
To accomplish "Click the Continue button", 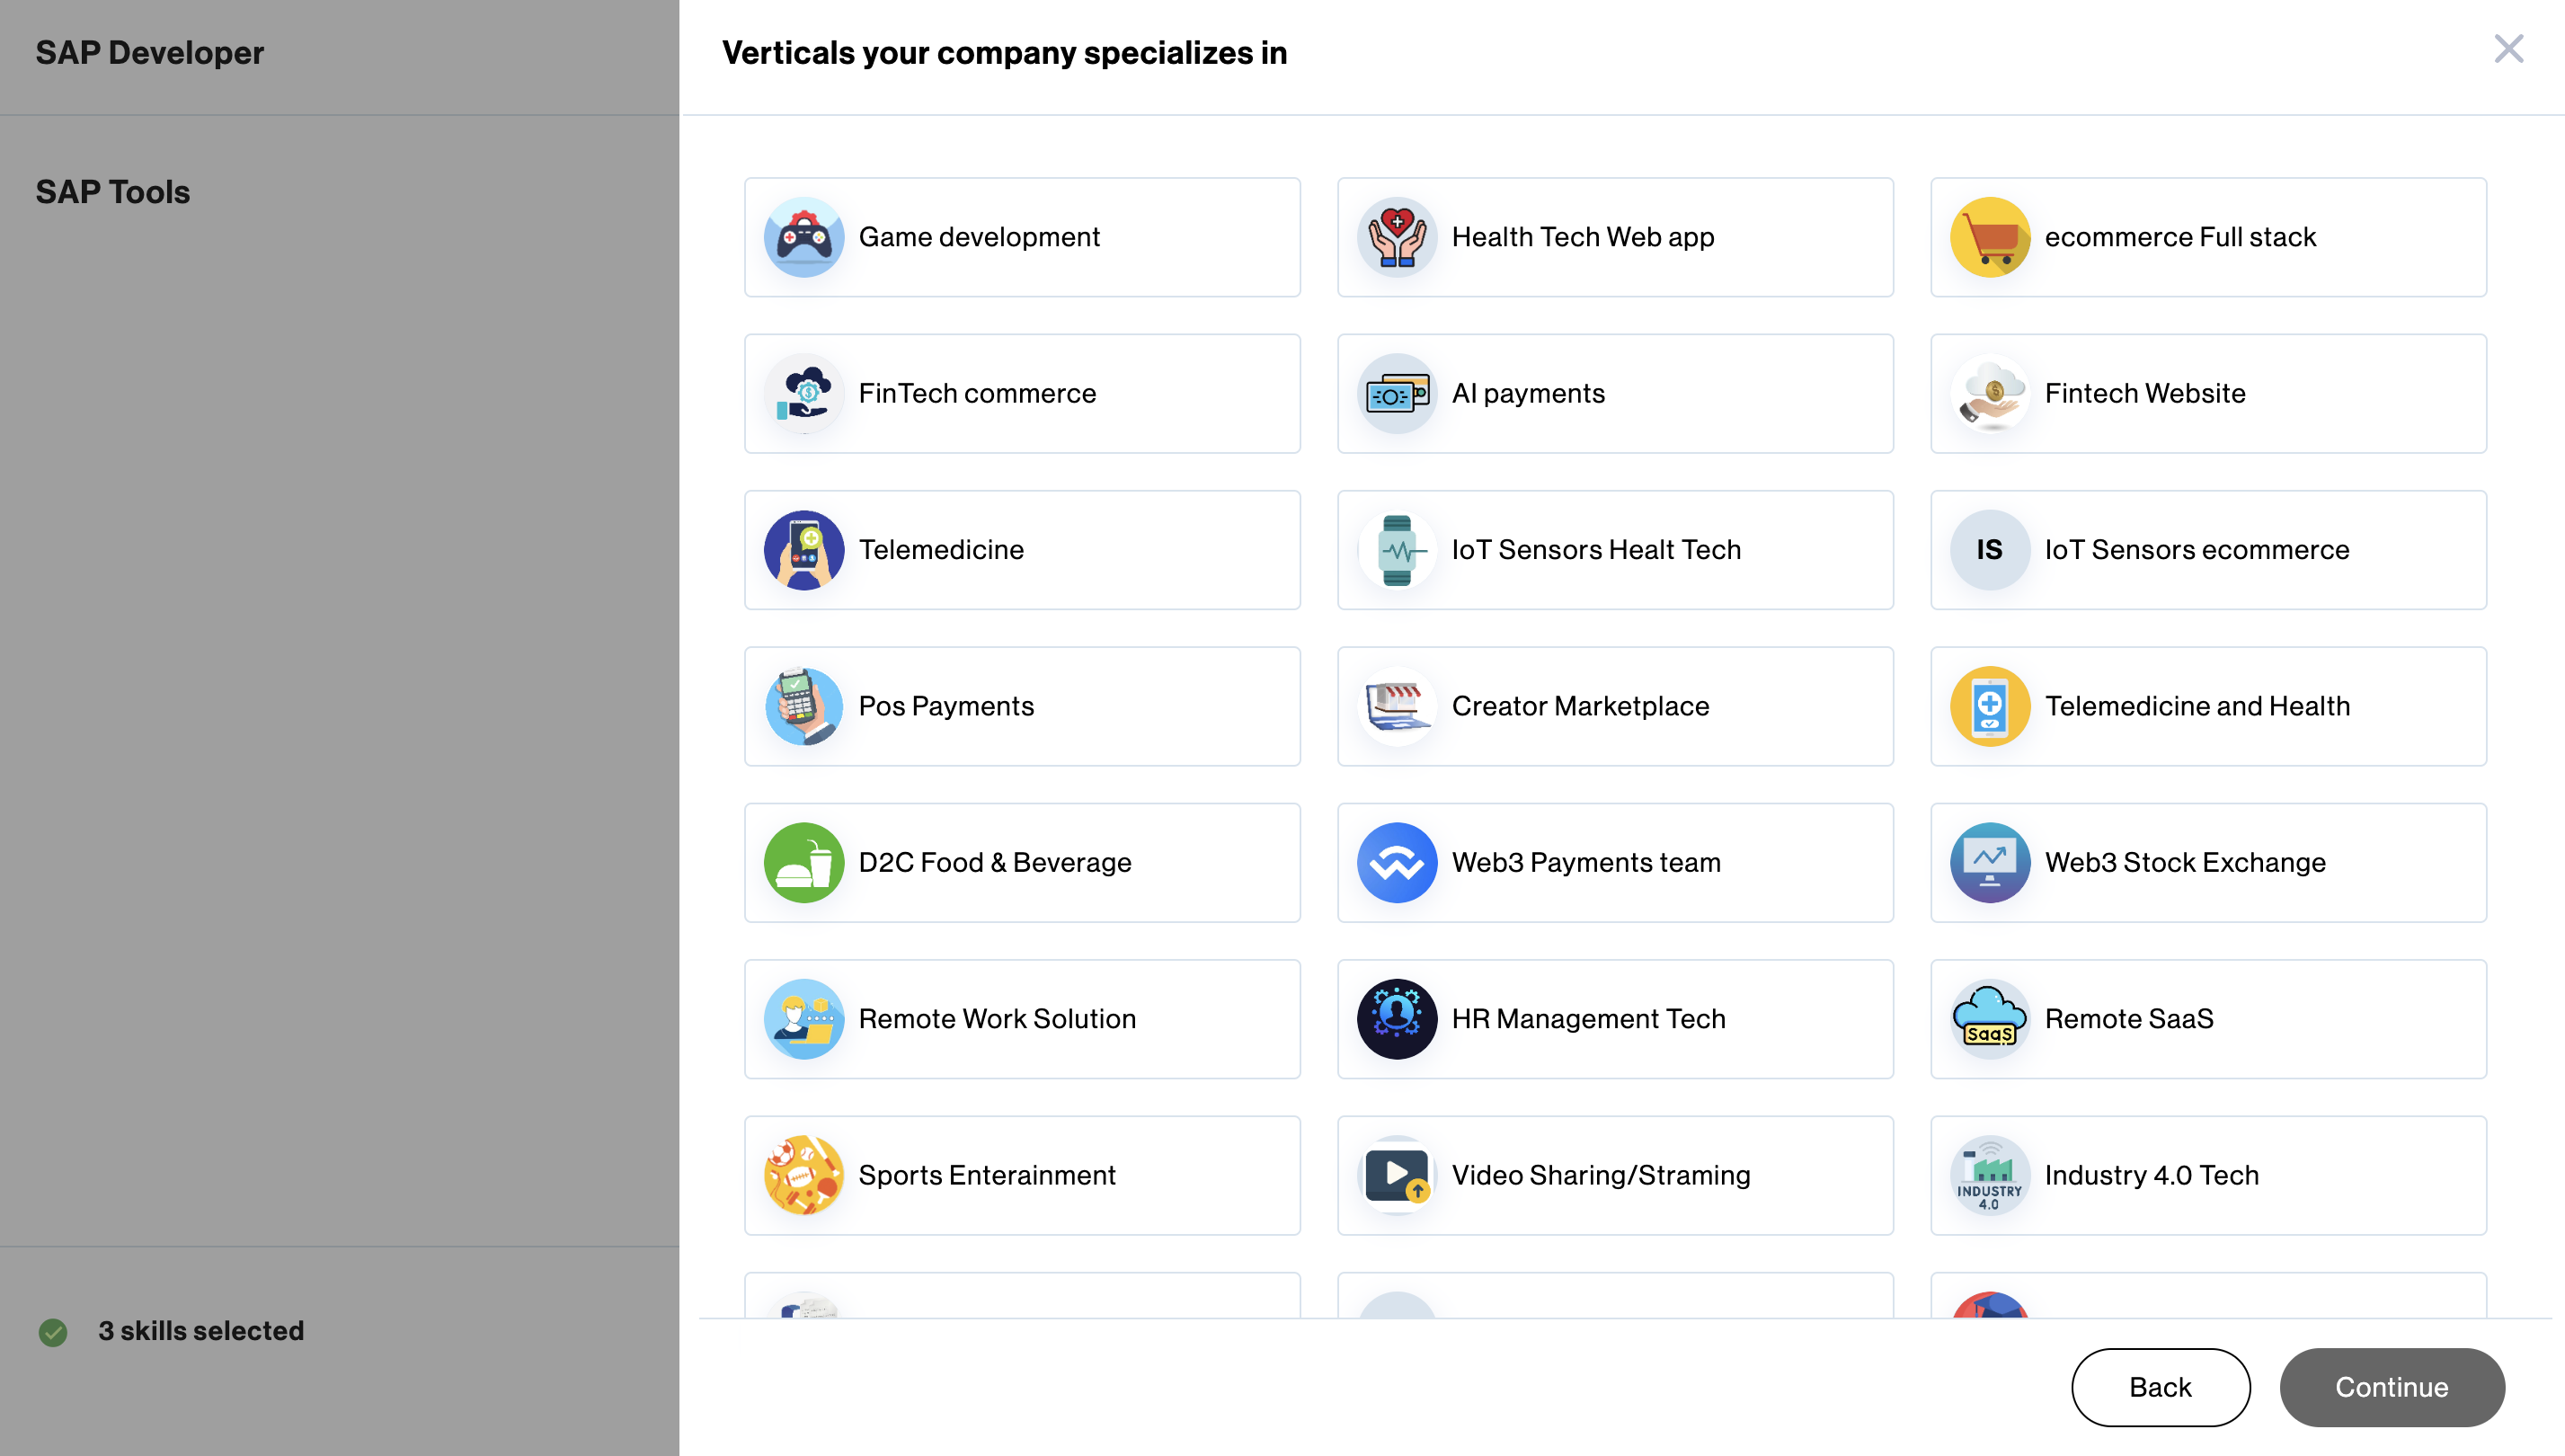I will click(x=2392, y=1388).
